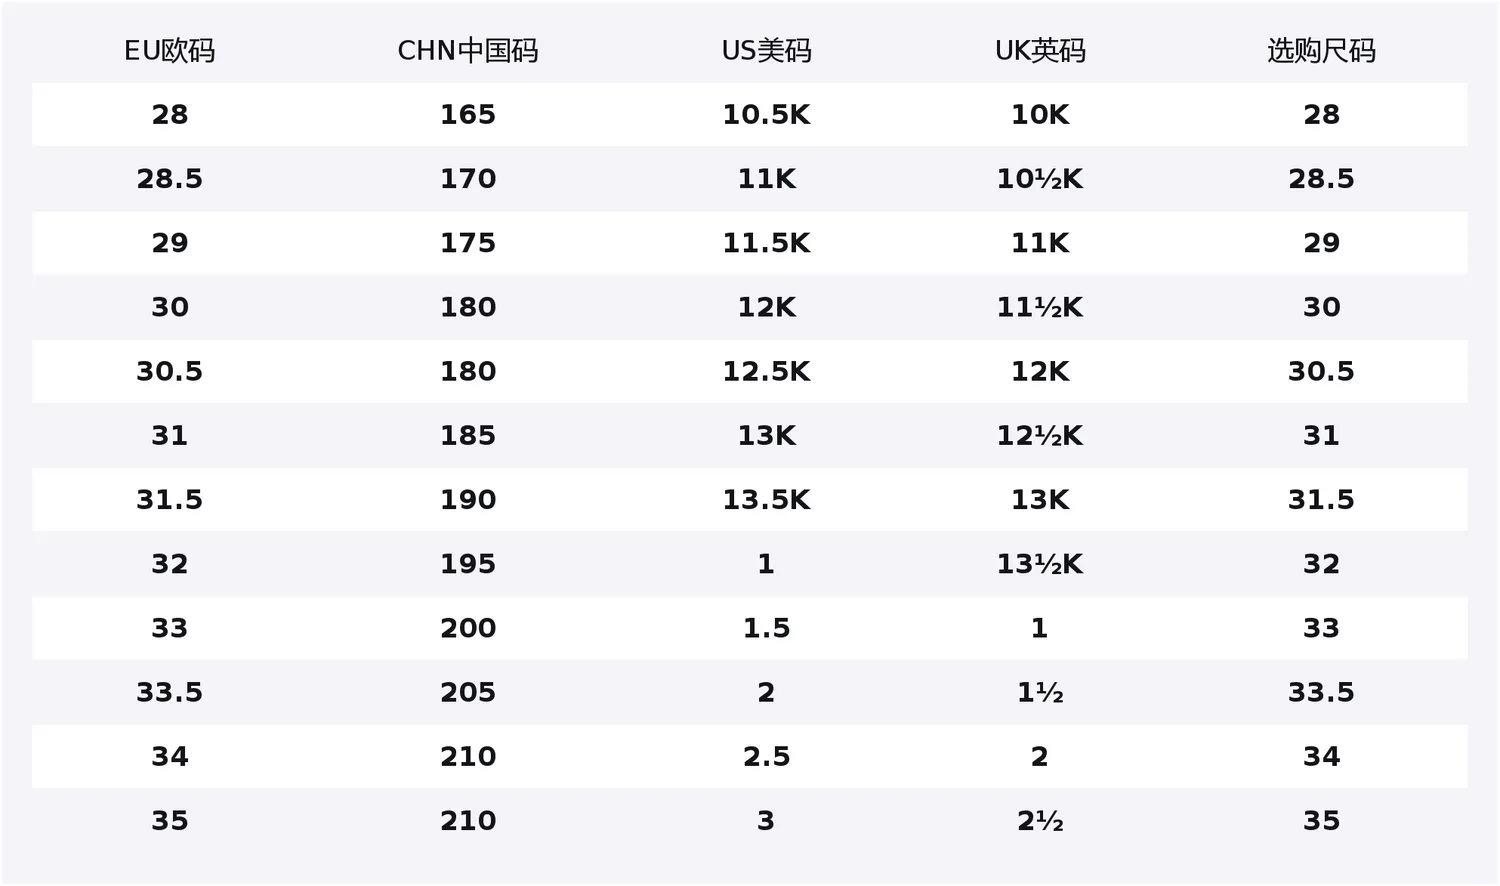Select purchase size 28.5 in last column
Viewport: 1500px width, 886px height.
click(x=1321, y=179)
